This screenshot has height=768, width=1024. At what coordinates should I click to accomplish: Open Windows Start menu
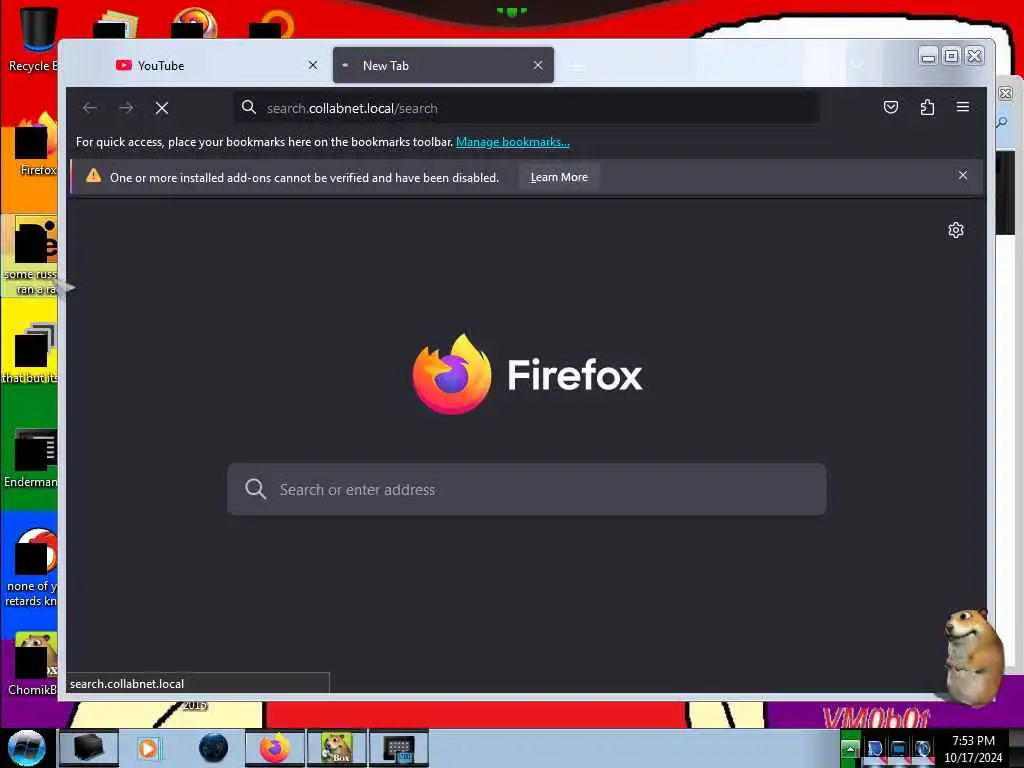tap(27, 748)
